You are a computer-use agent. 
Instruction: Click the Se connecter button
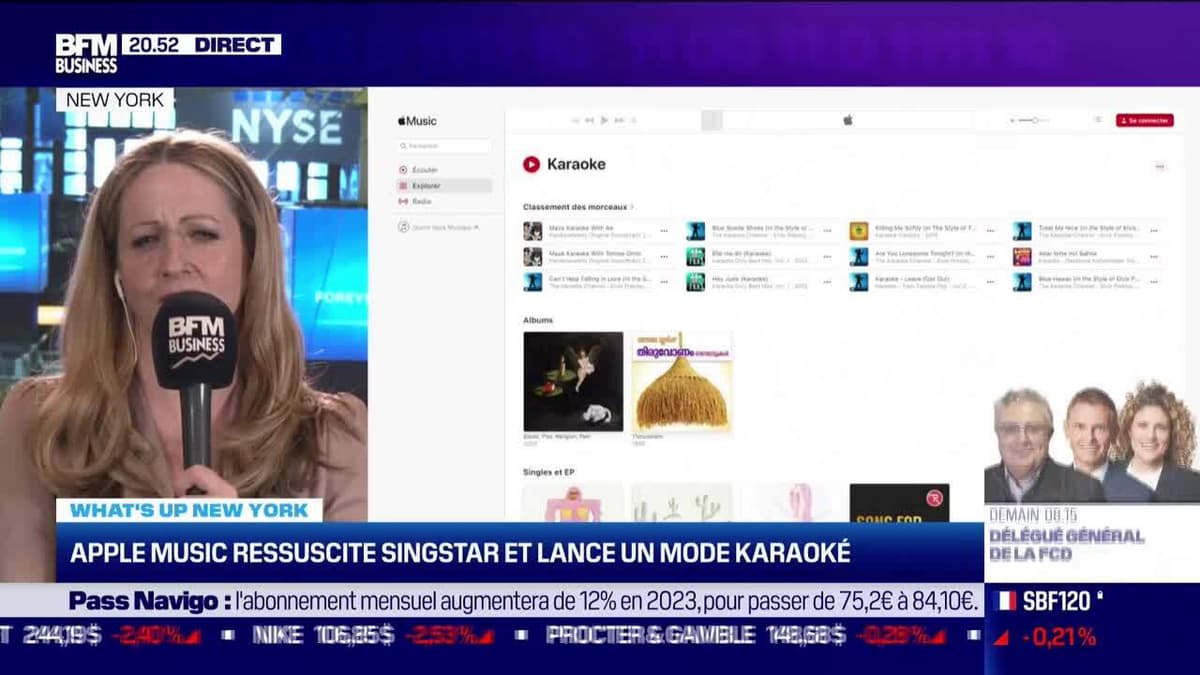[x=1145, y=120]
